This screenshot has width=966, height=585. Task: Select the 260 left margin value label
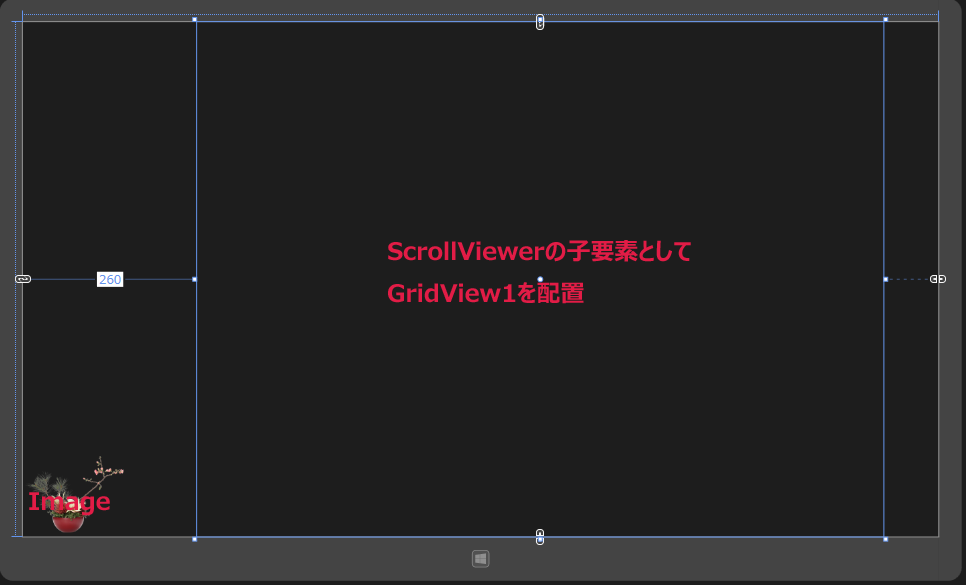tap(110, 280)
